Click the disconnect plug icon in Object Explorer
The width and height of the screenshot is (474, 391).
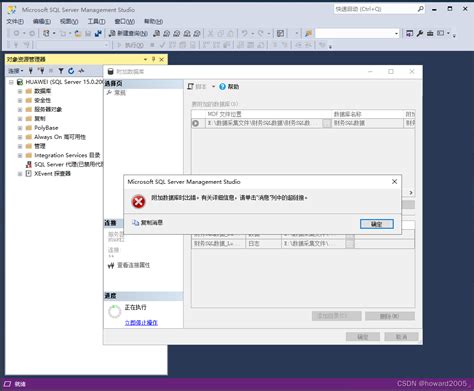[41, 71]
